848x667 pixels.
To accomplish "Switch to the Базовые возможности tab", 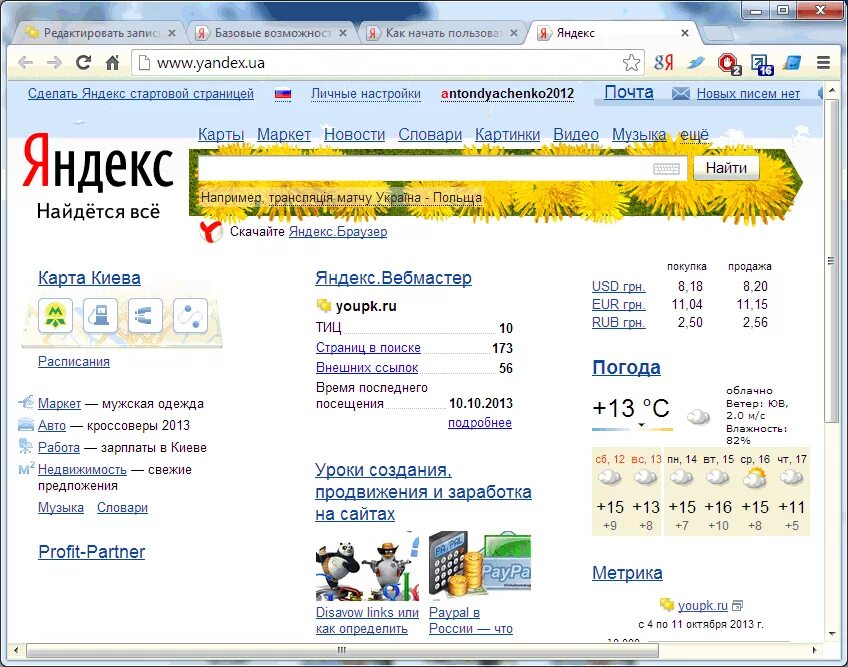I will 268,33.
